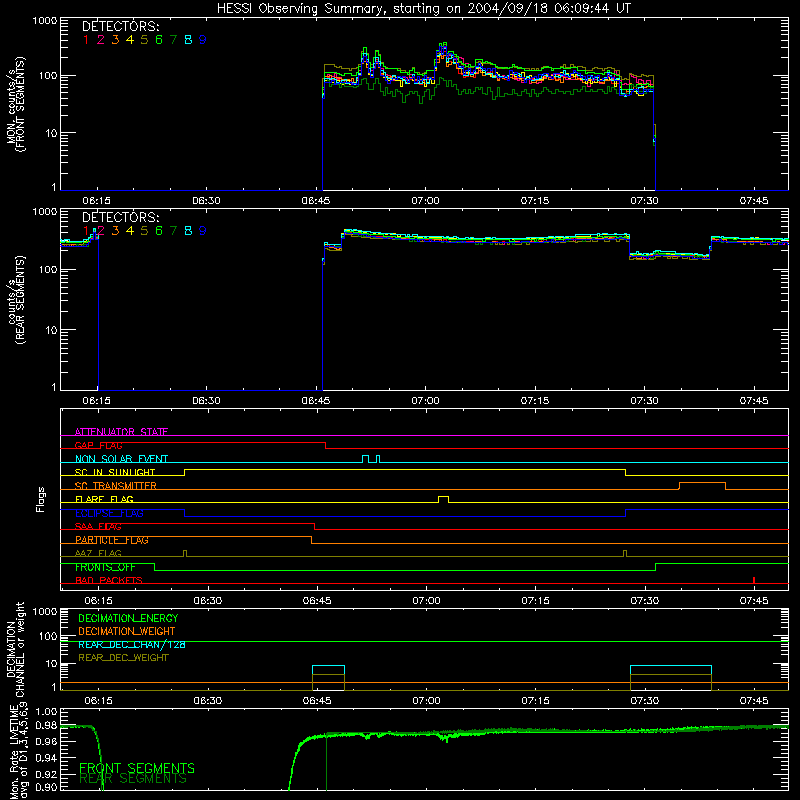Click yellow detector 4 in front segments legend

130,39
